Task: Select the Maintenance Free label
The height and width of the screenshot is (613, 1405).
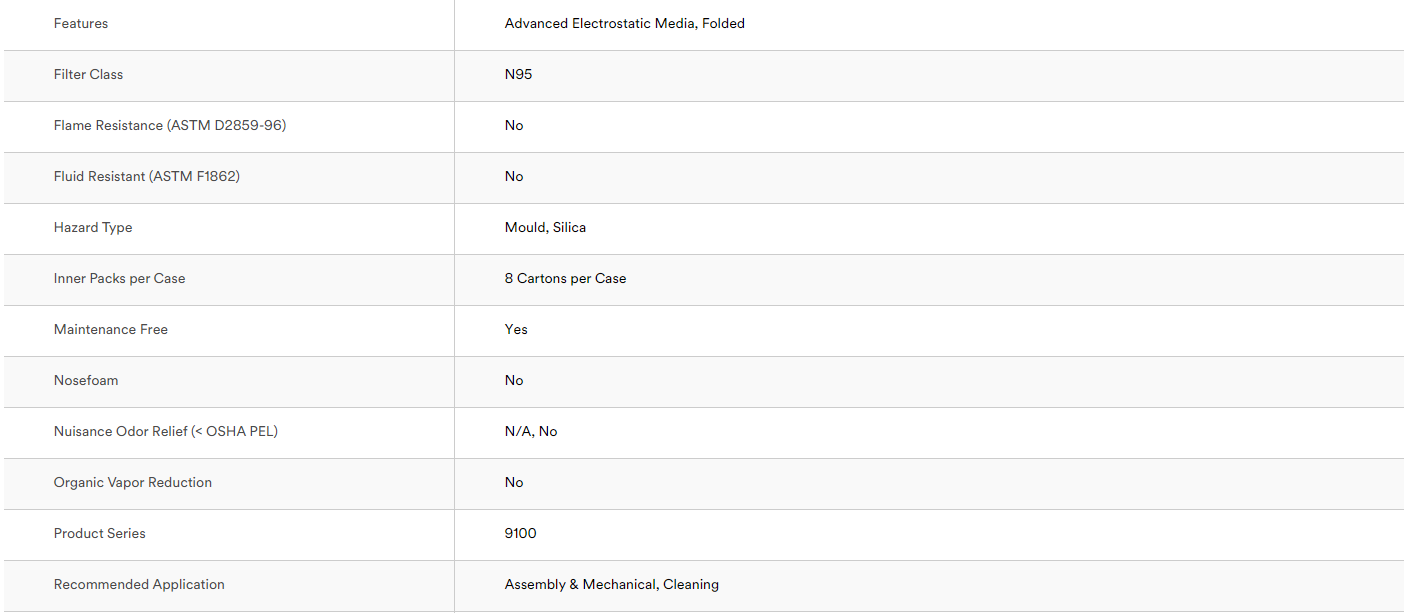Action: tap(111, 329)
